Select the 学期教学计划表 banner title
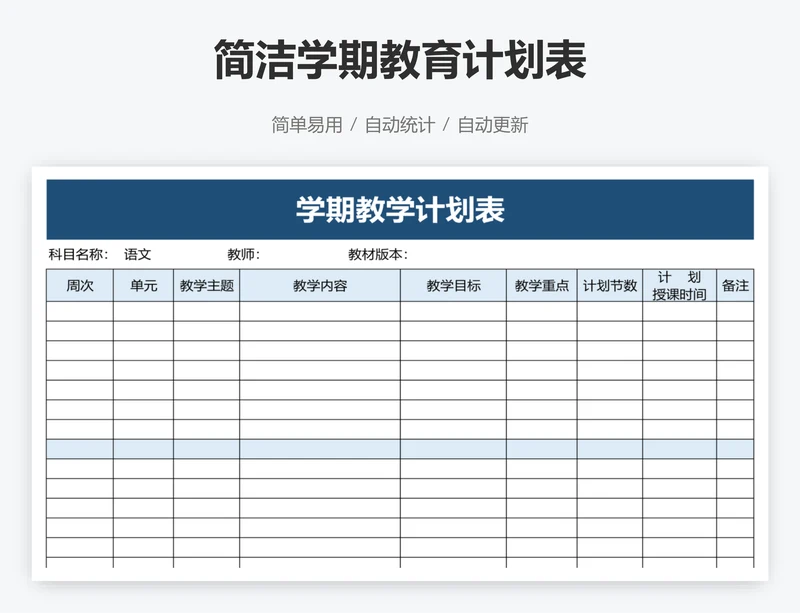 [x=400, y=209]
